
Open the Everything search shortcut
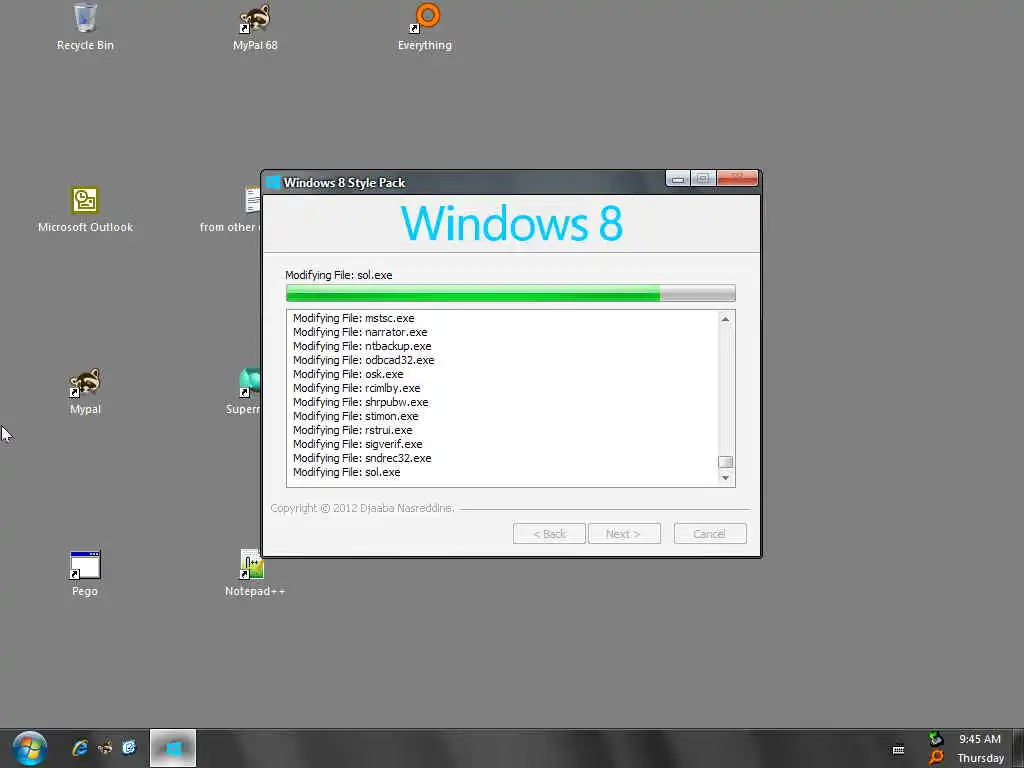coord(425,26)
